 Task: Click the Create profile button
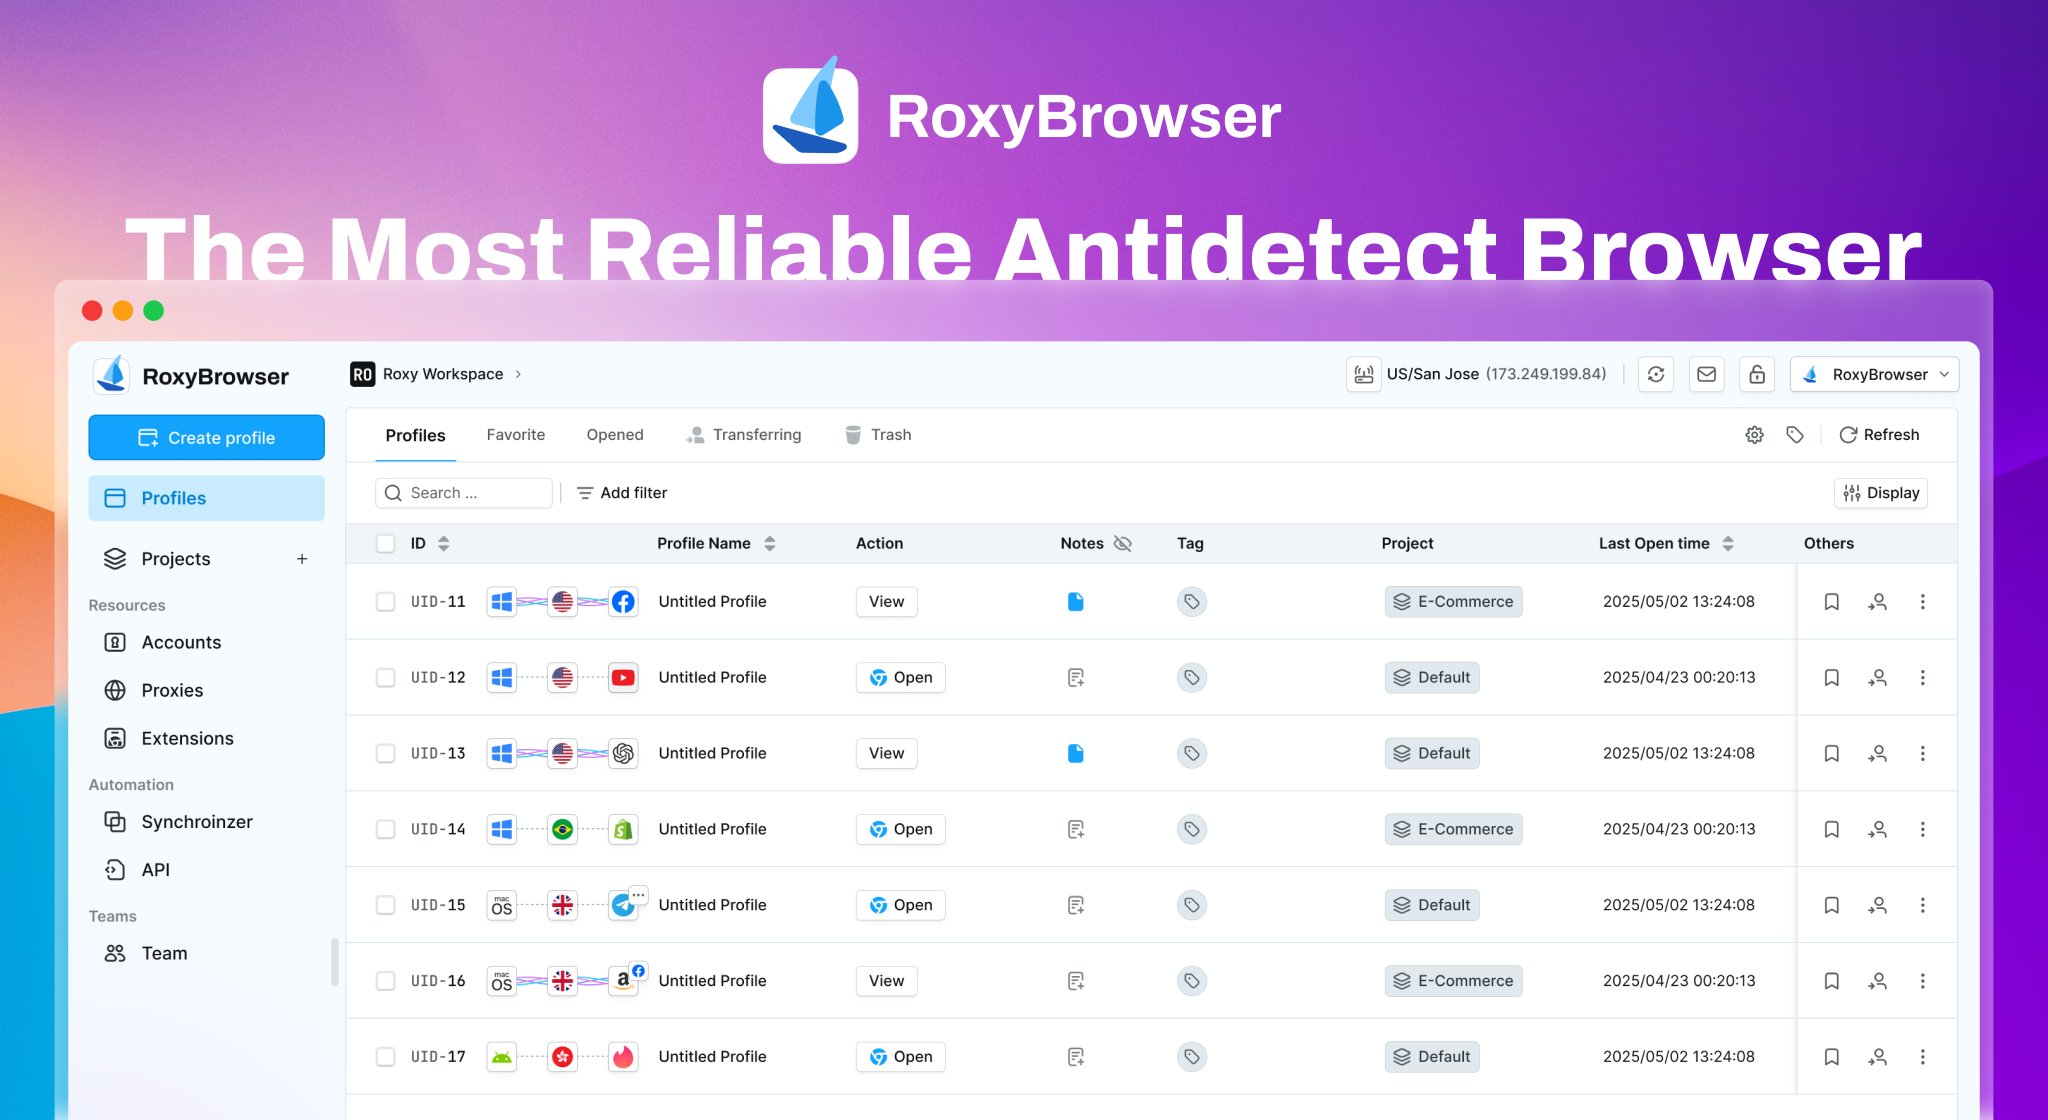tap(206, 437)
